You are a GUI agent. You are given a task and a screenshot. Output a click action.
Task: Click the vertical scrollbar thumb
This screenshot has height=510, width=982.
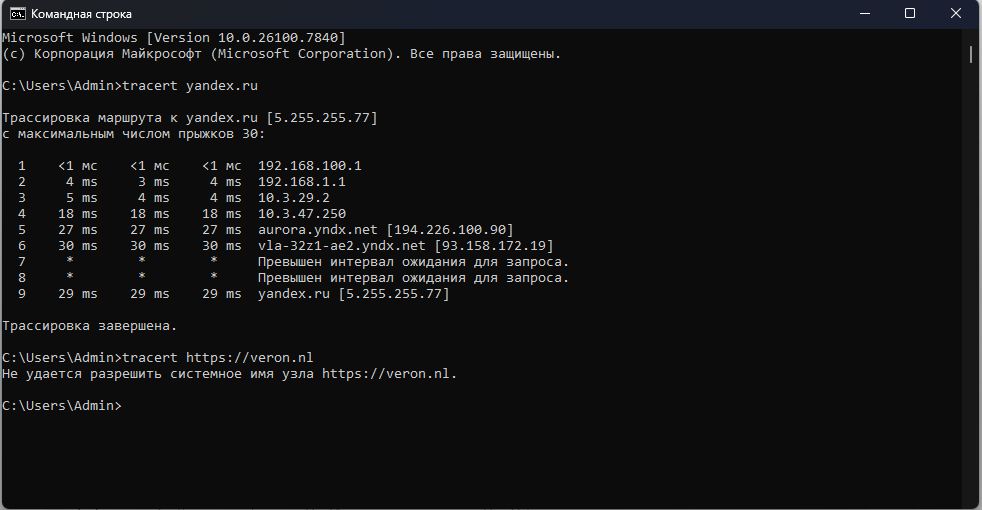click(x=971, y=52)
